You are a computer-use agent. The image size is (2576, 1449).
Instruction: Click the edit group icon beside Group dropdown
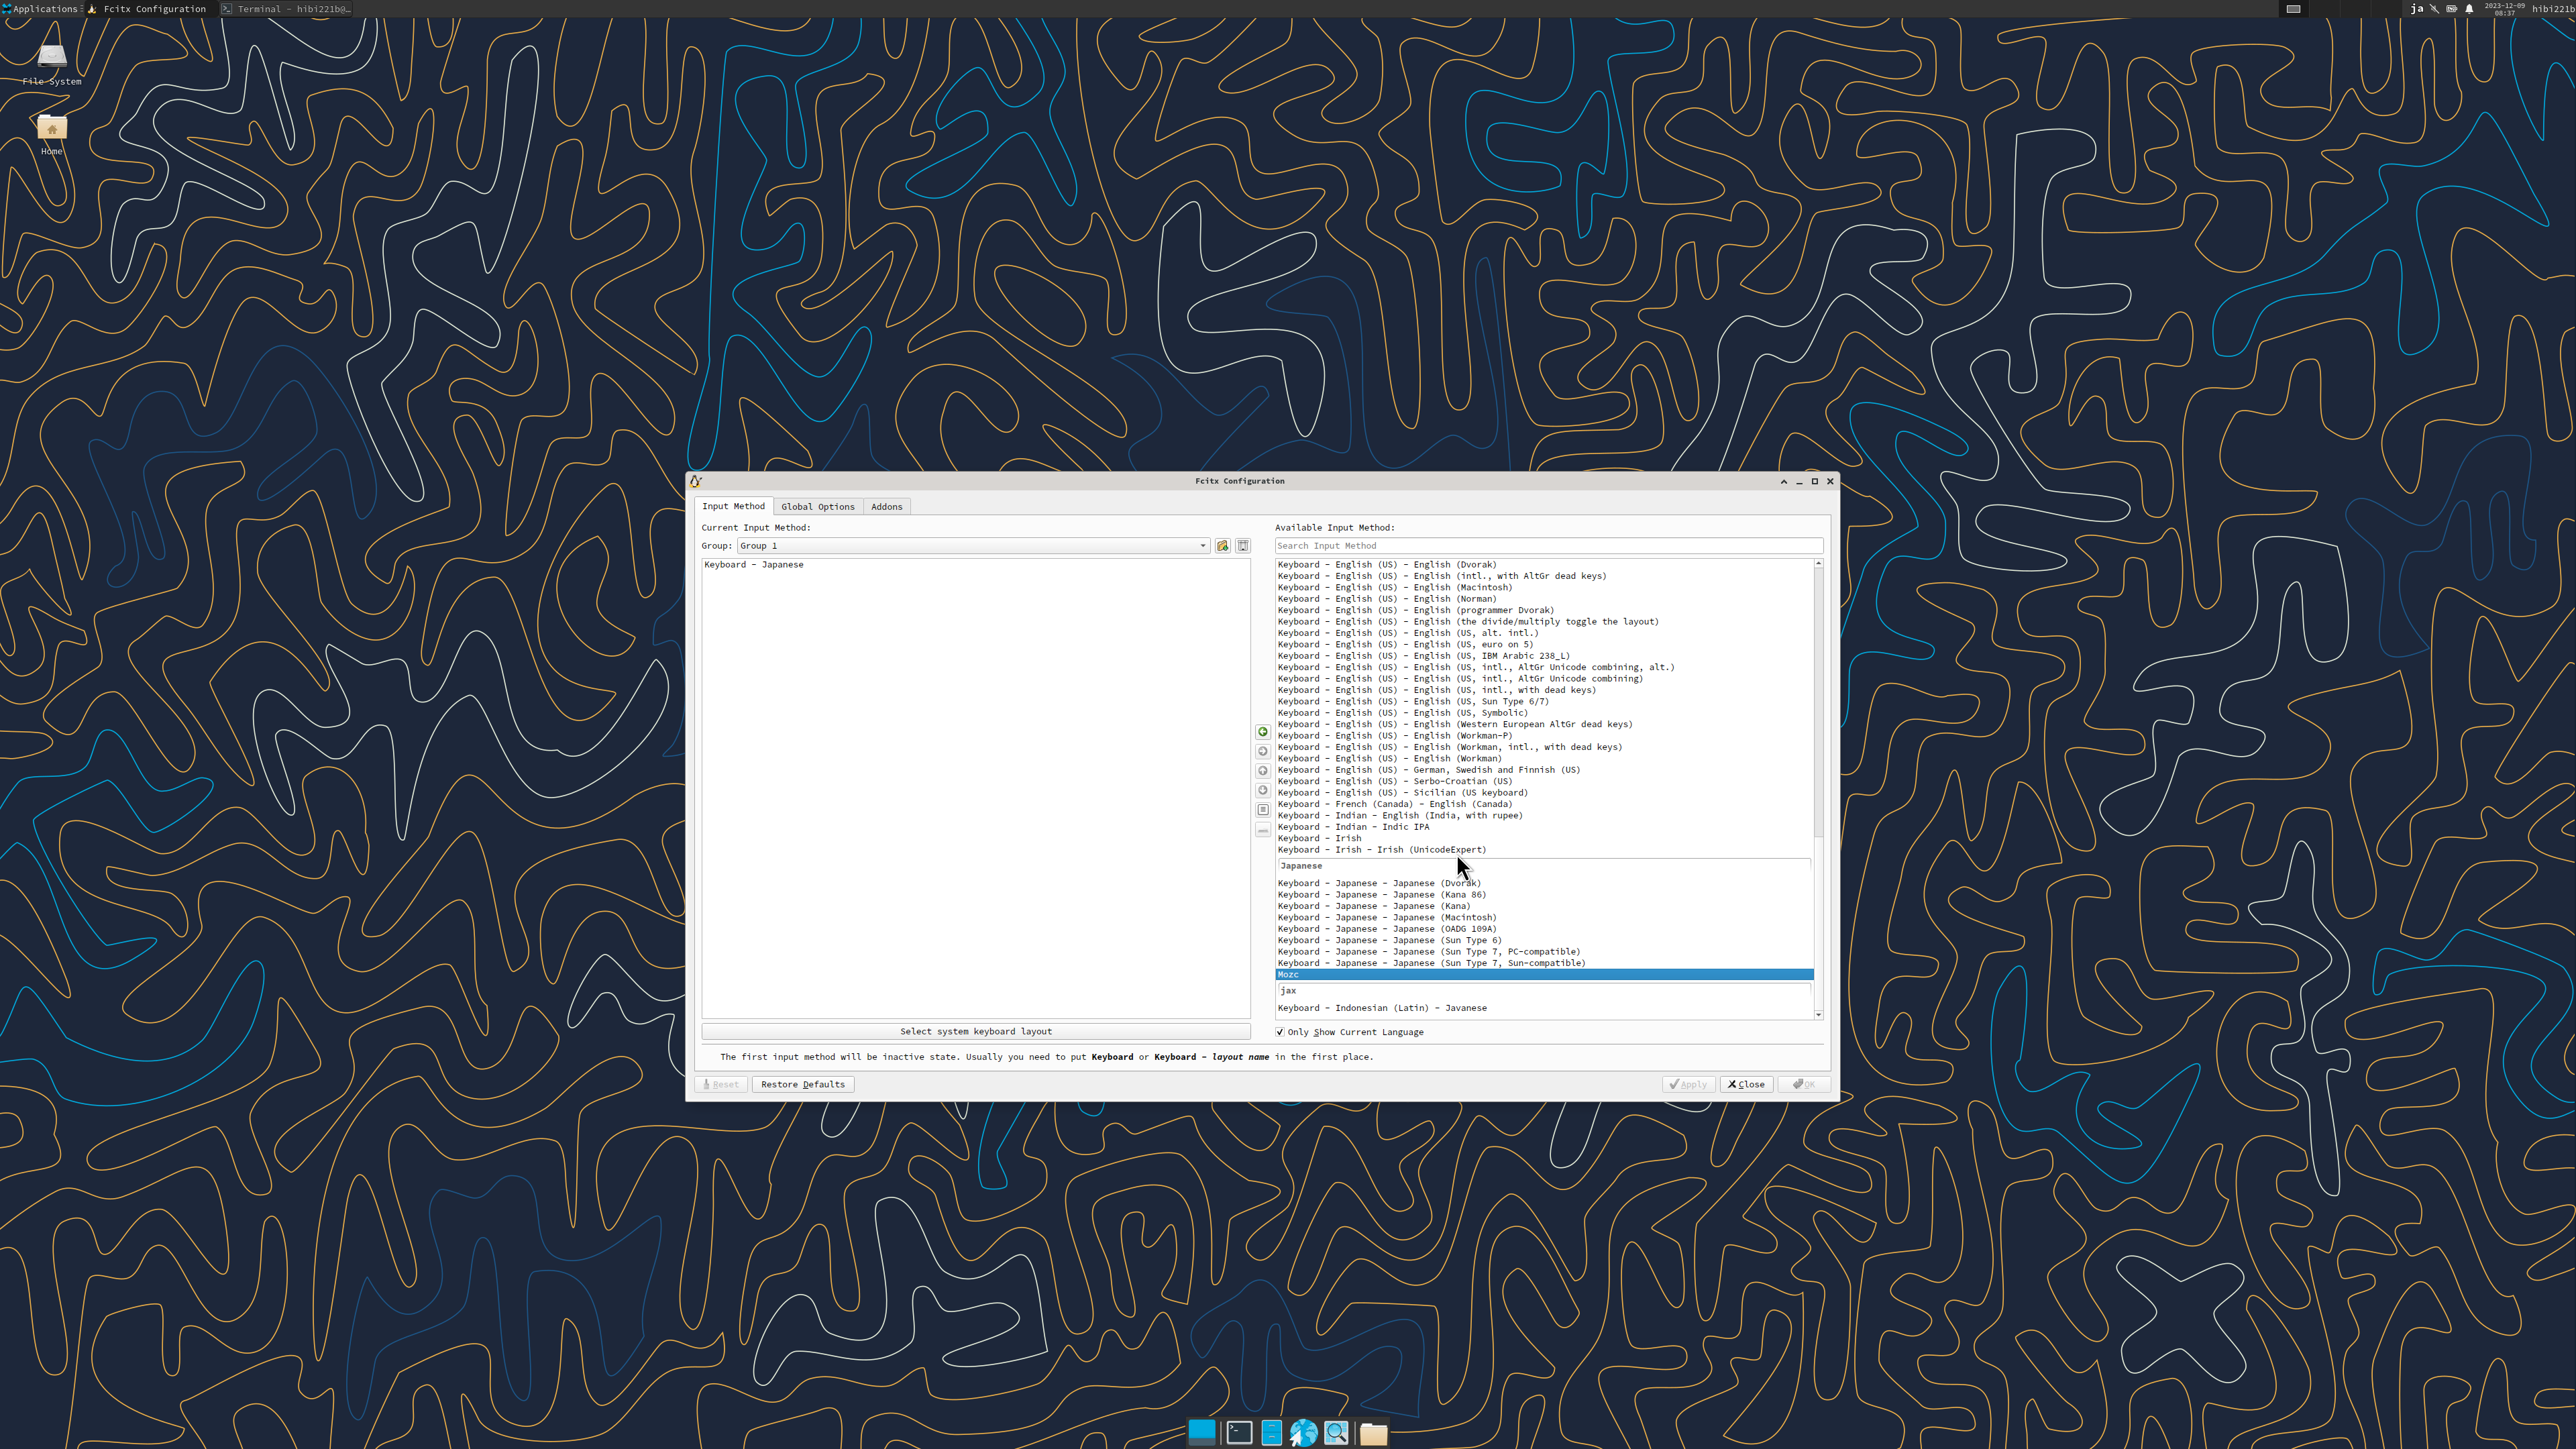[1223, 545]
